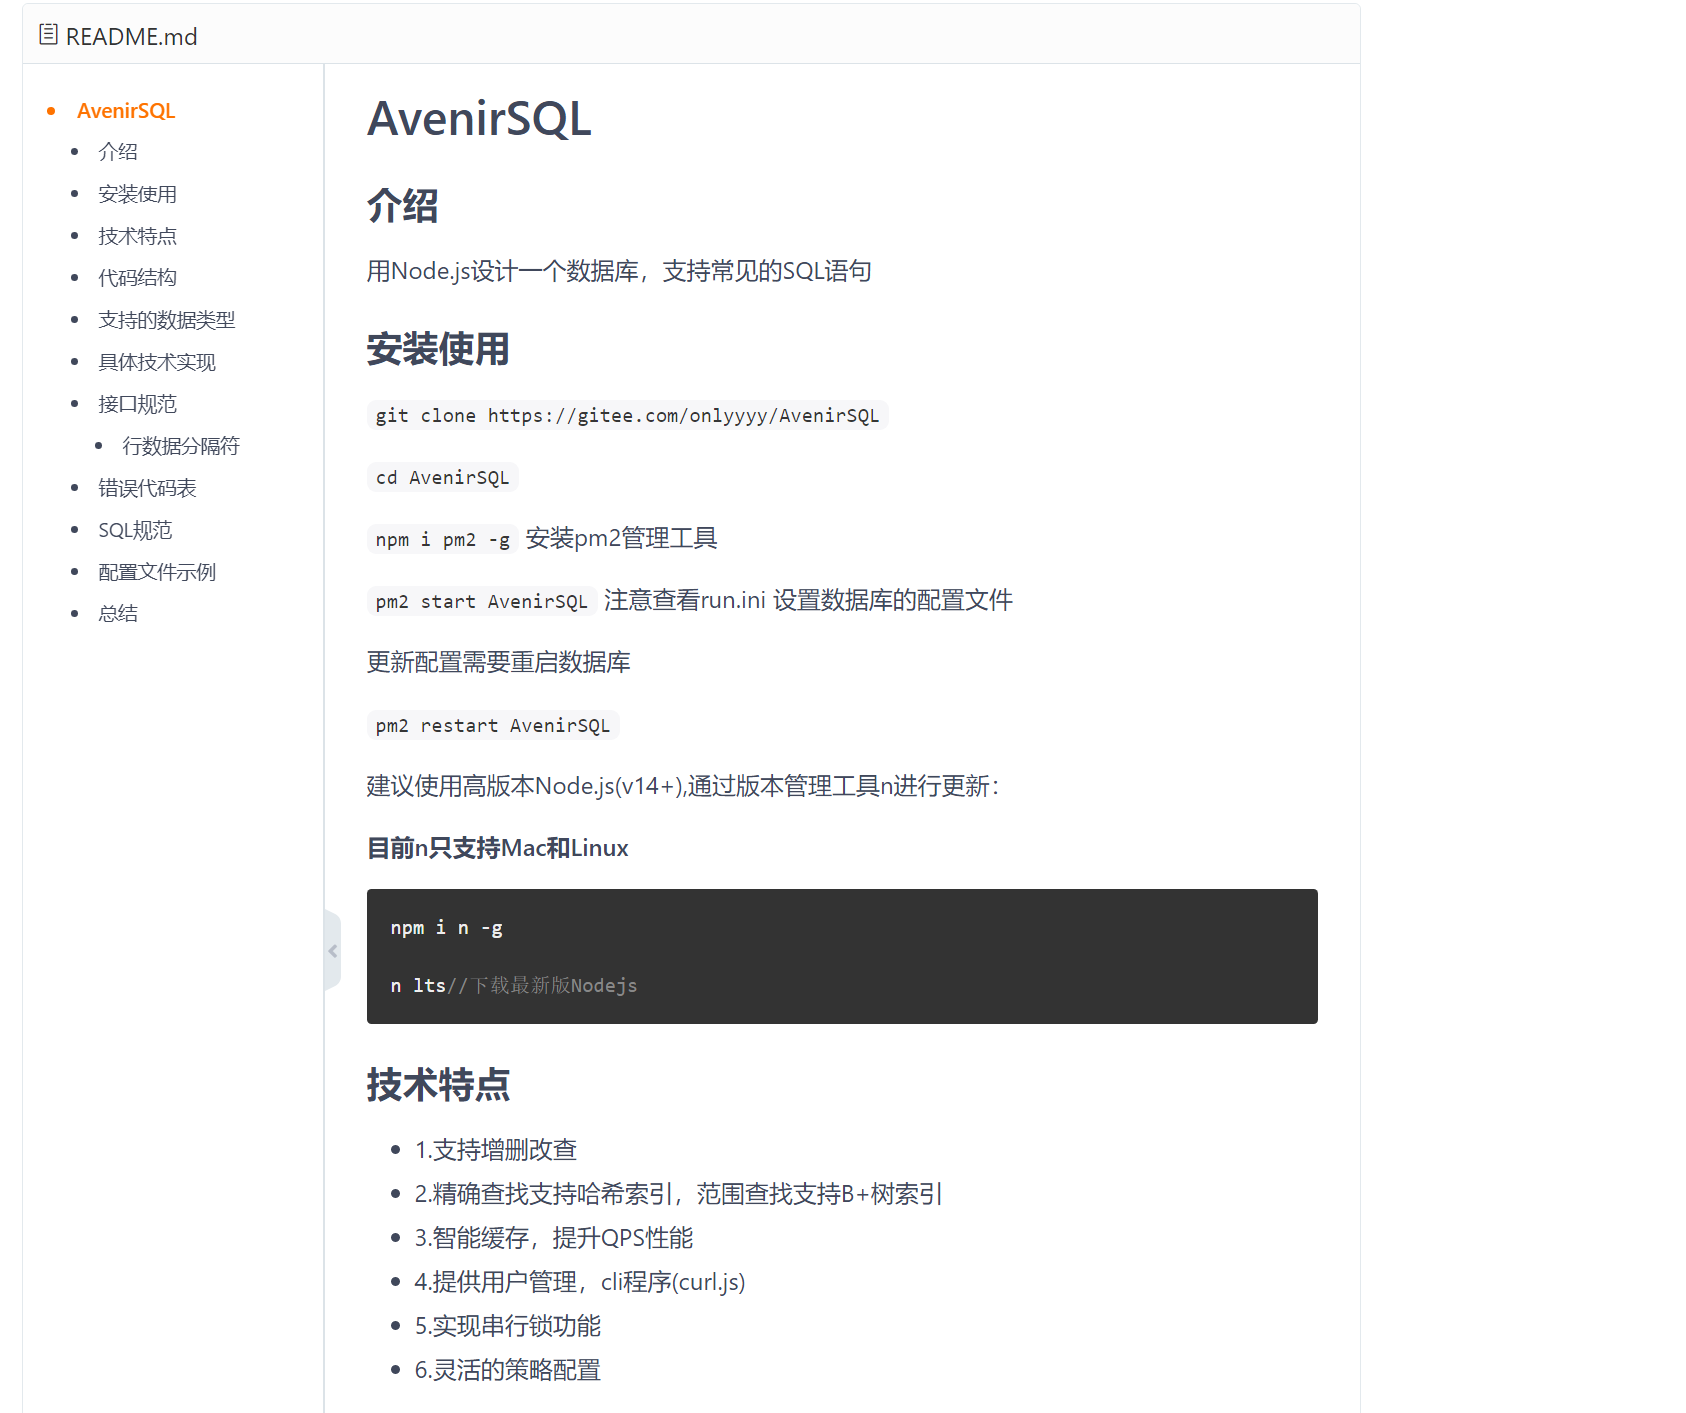
Task: Click the intro sentence 用Node.js设计一个数据库
Action: (619, 271)
